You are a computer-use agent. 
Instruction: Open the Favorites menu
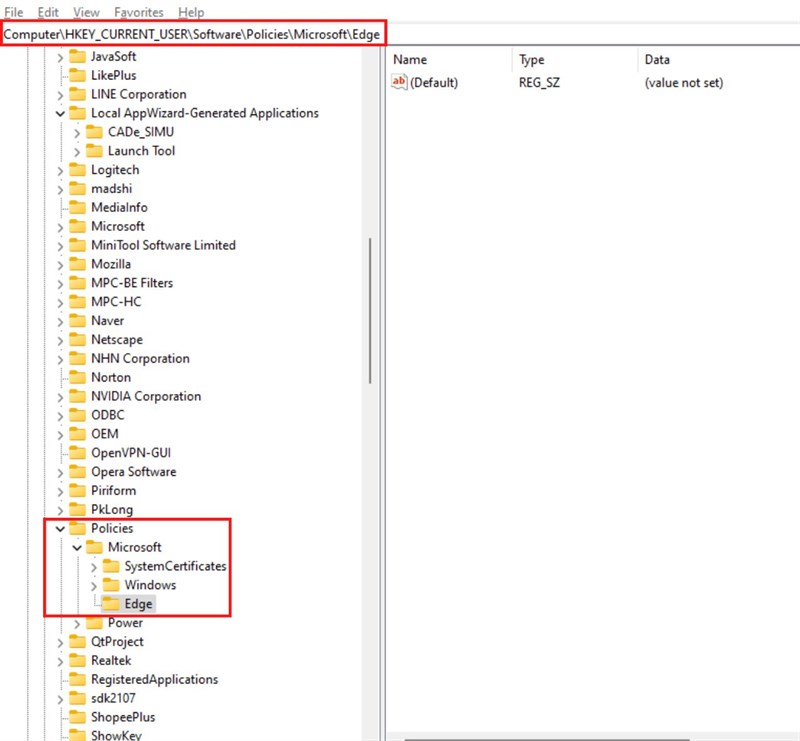pos(139,12)
